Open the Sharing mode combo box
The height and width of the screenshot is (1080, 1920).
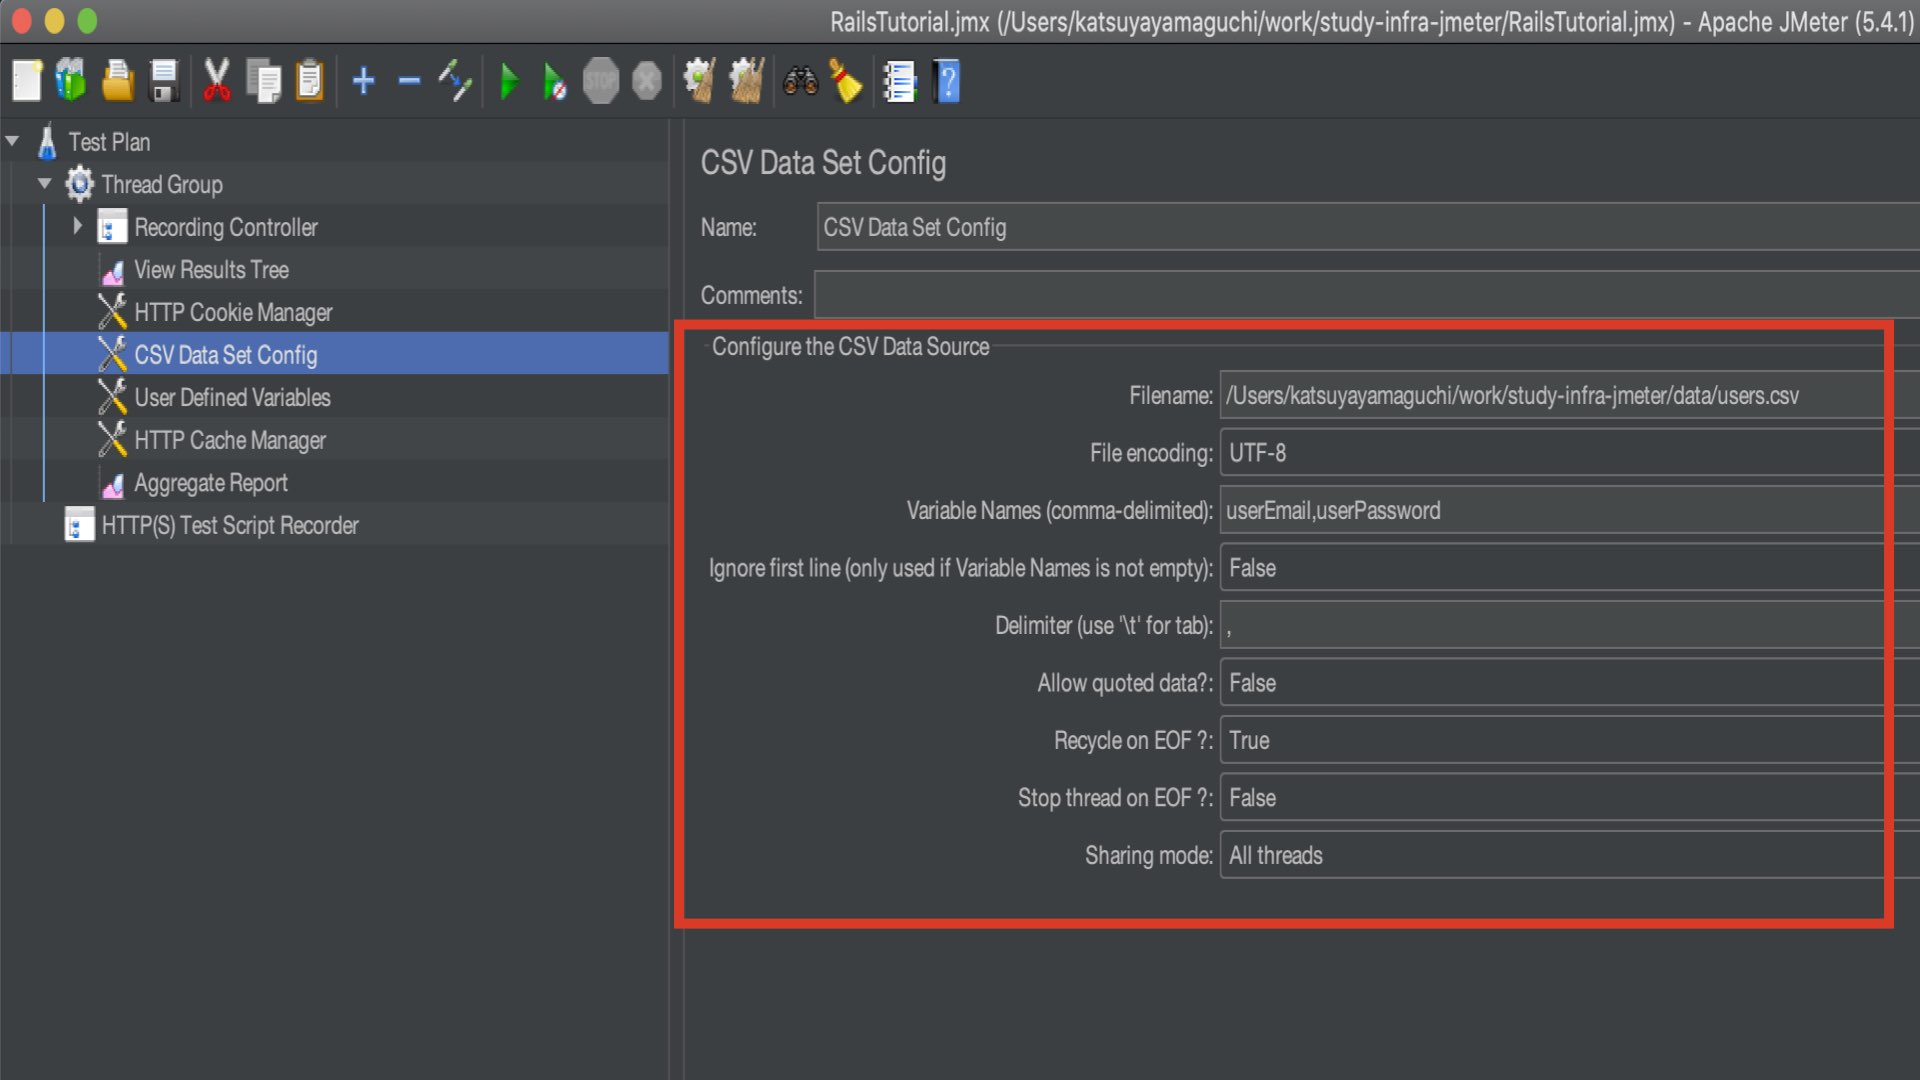[1550, 855]
